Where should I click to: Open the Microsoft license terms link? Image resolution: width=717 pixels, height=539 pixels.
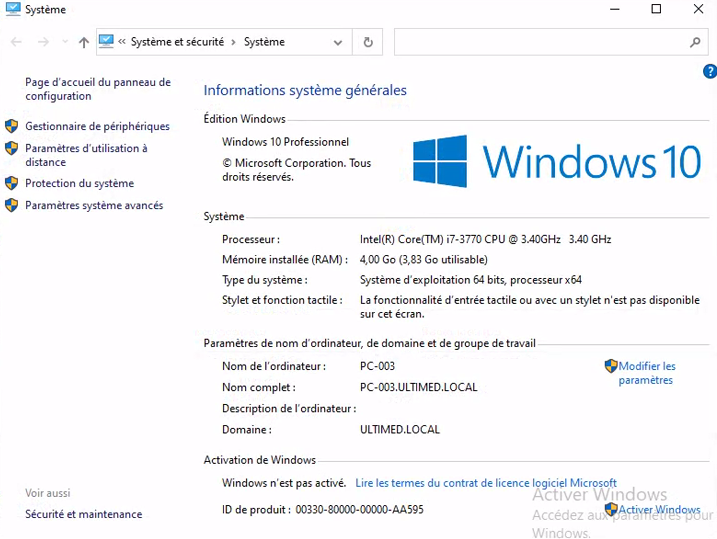486,483
